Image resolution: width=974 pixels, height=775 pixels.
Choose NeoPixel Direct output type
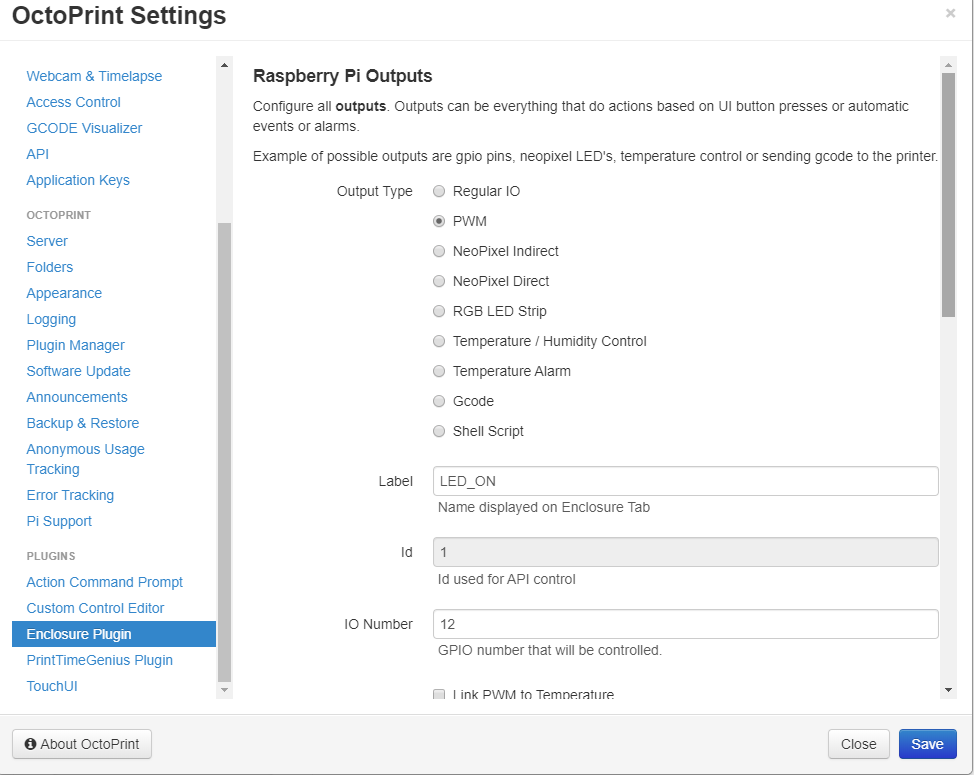pos(439,281)
